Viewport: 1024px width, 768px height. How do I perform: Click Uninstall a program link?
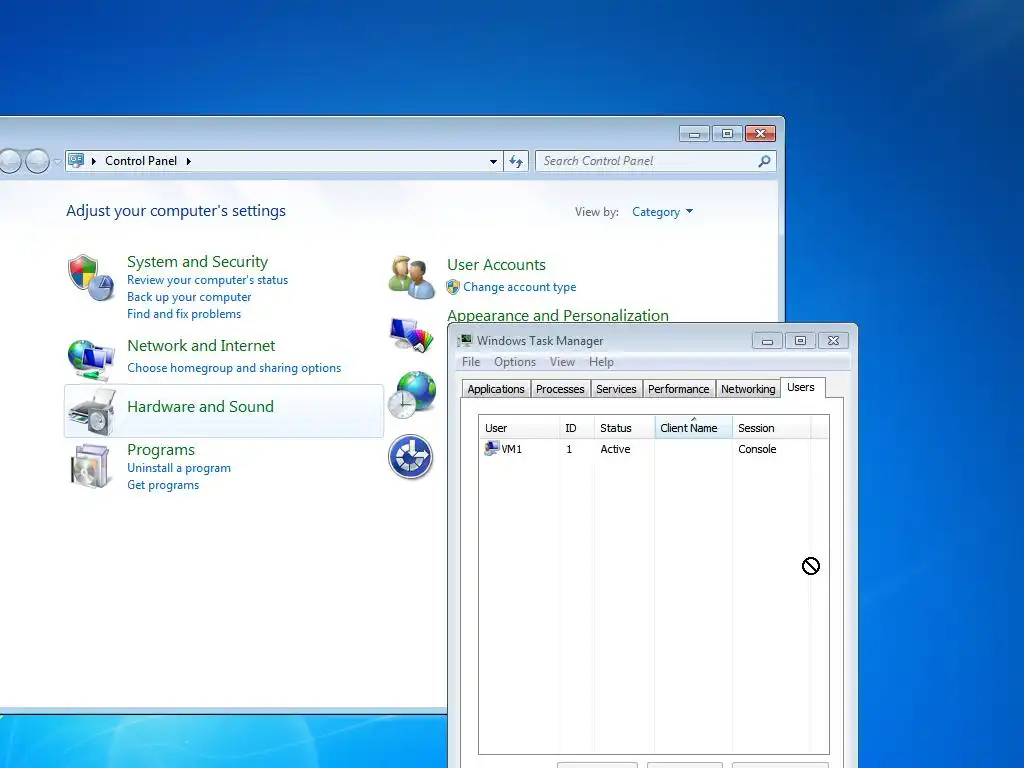178,468
